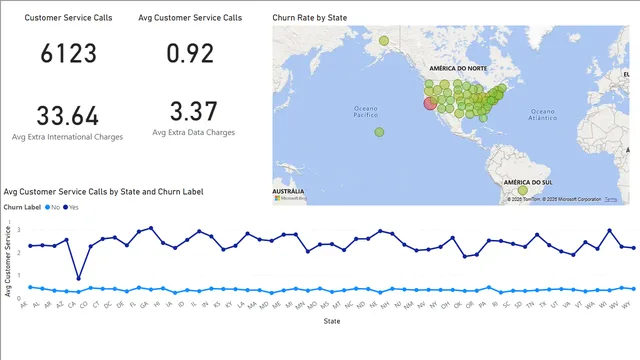Click the 'Avg Extra International Charges' label
Screen dimensions: 640x360
coord(67,137)
